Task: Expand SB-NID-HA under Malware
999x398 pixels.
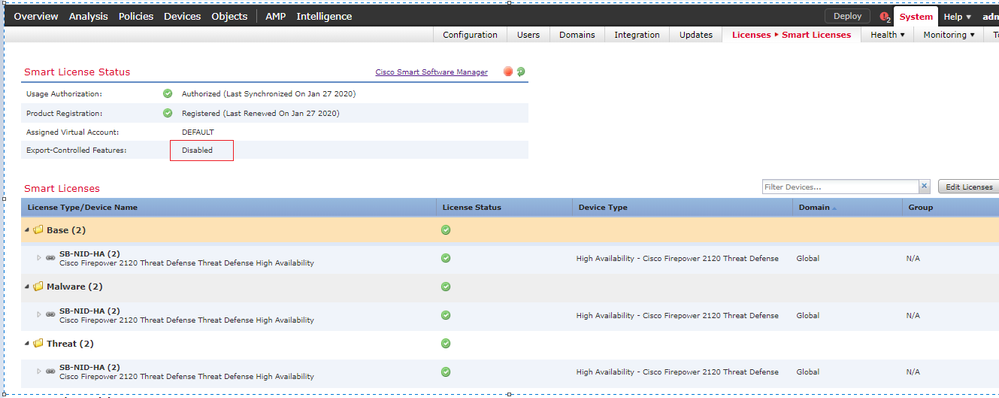Action: click(x=39, y=315)
